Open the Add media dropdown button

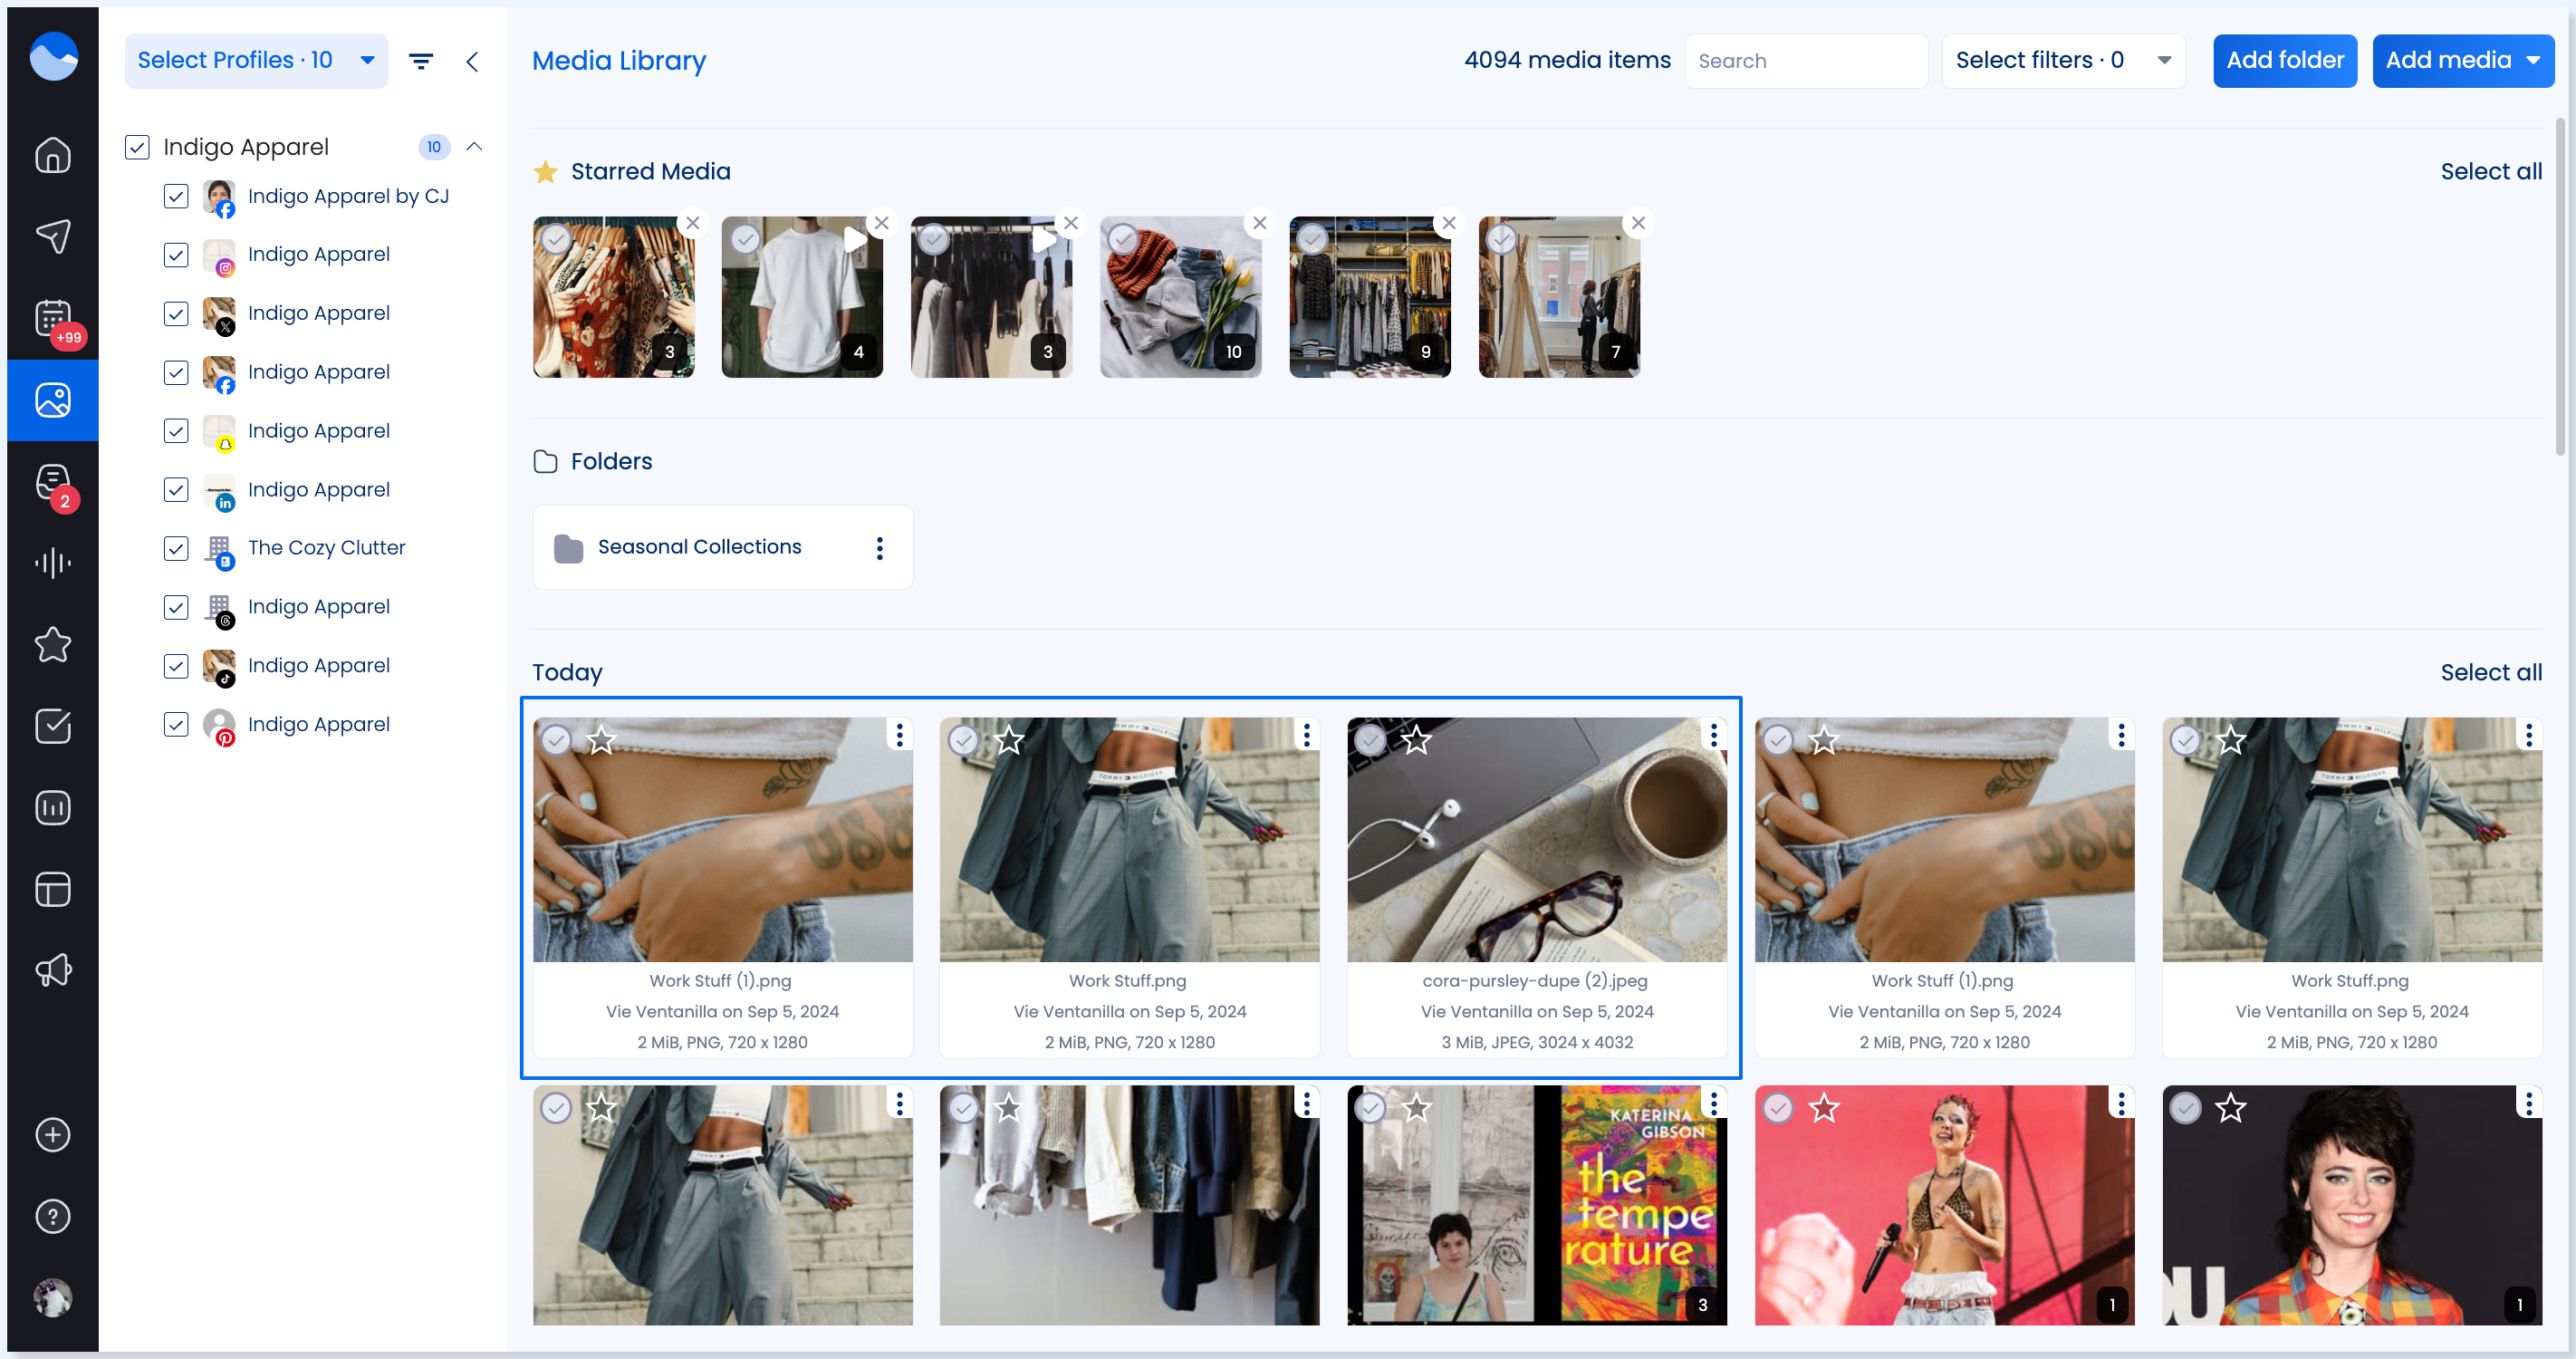point(2462,61)
